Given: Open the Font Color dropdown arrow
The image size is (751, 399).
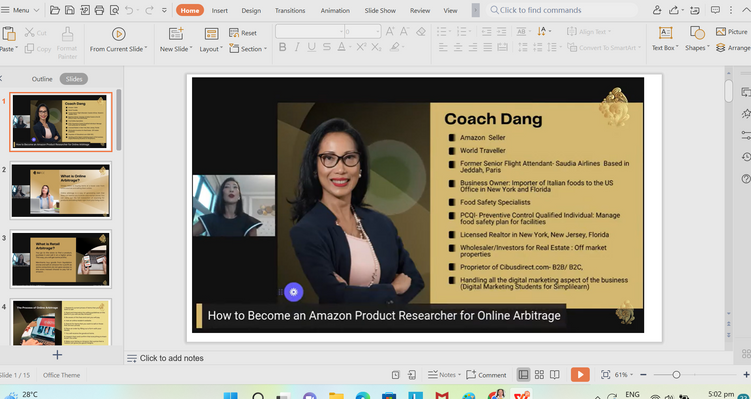Looking at the screenshot, I should click(x=349, y=47).
